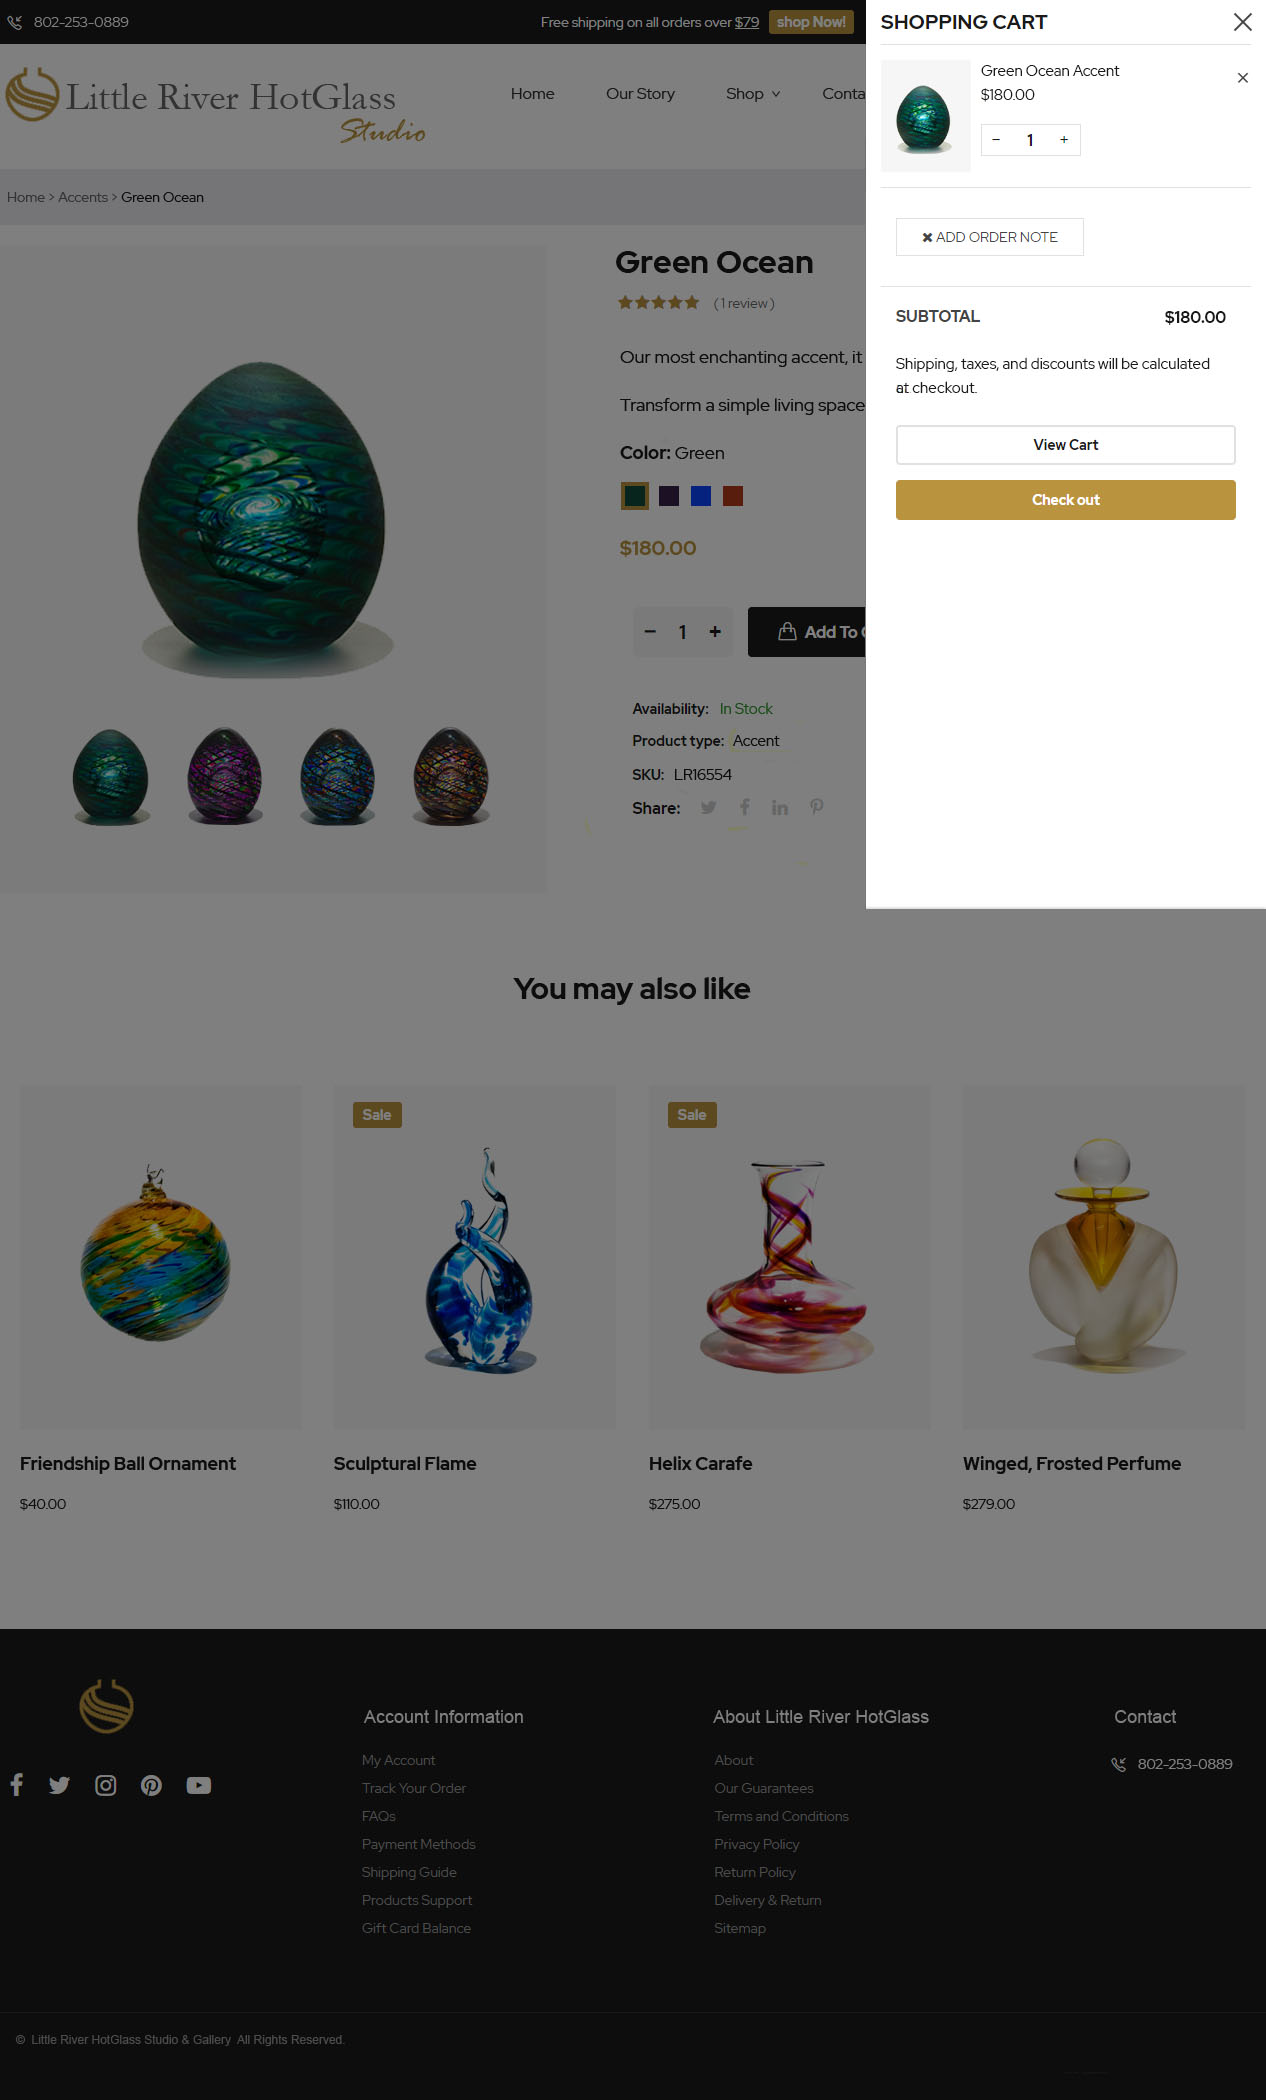Image resolution: width=1266 pixels, height=2100 pixels.
Task: Open the footer YouTube icon
Action: 199,1785
